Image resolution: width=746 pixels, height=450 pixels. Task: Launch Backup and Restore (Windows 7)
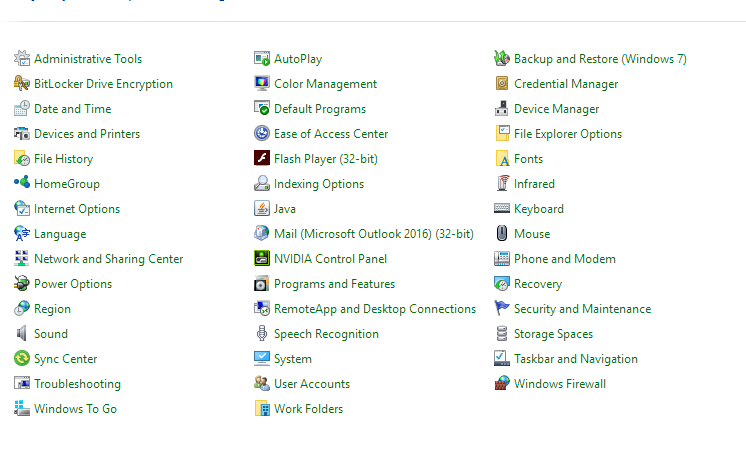click(x=600, y=59)
